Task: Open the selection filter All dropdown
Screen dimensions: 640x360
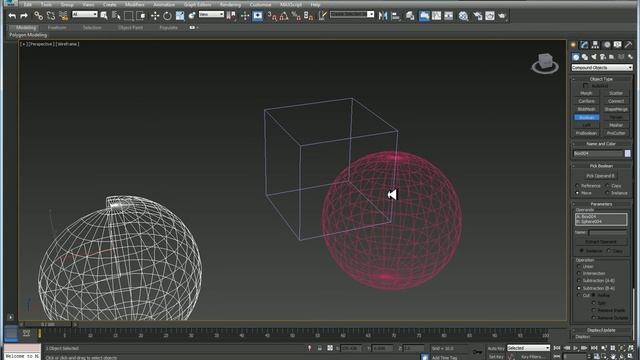Action: coord(84,14)
